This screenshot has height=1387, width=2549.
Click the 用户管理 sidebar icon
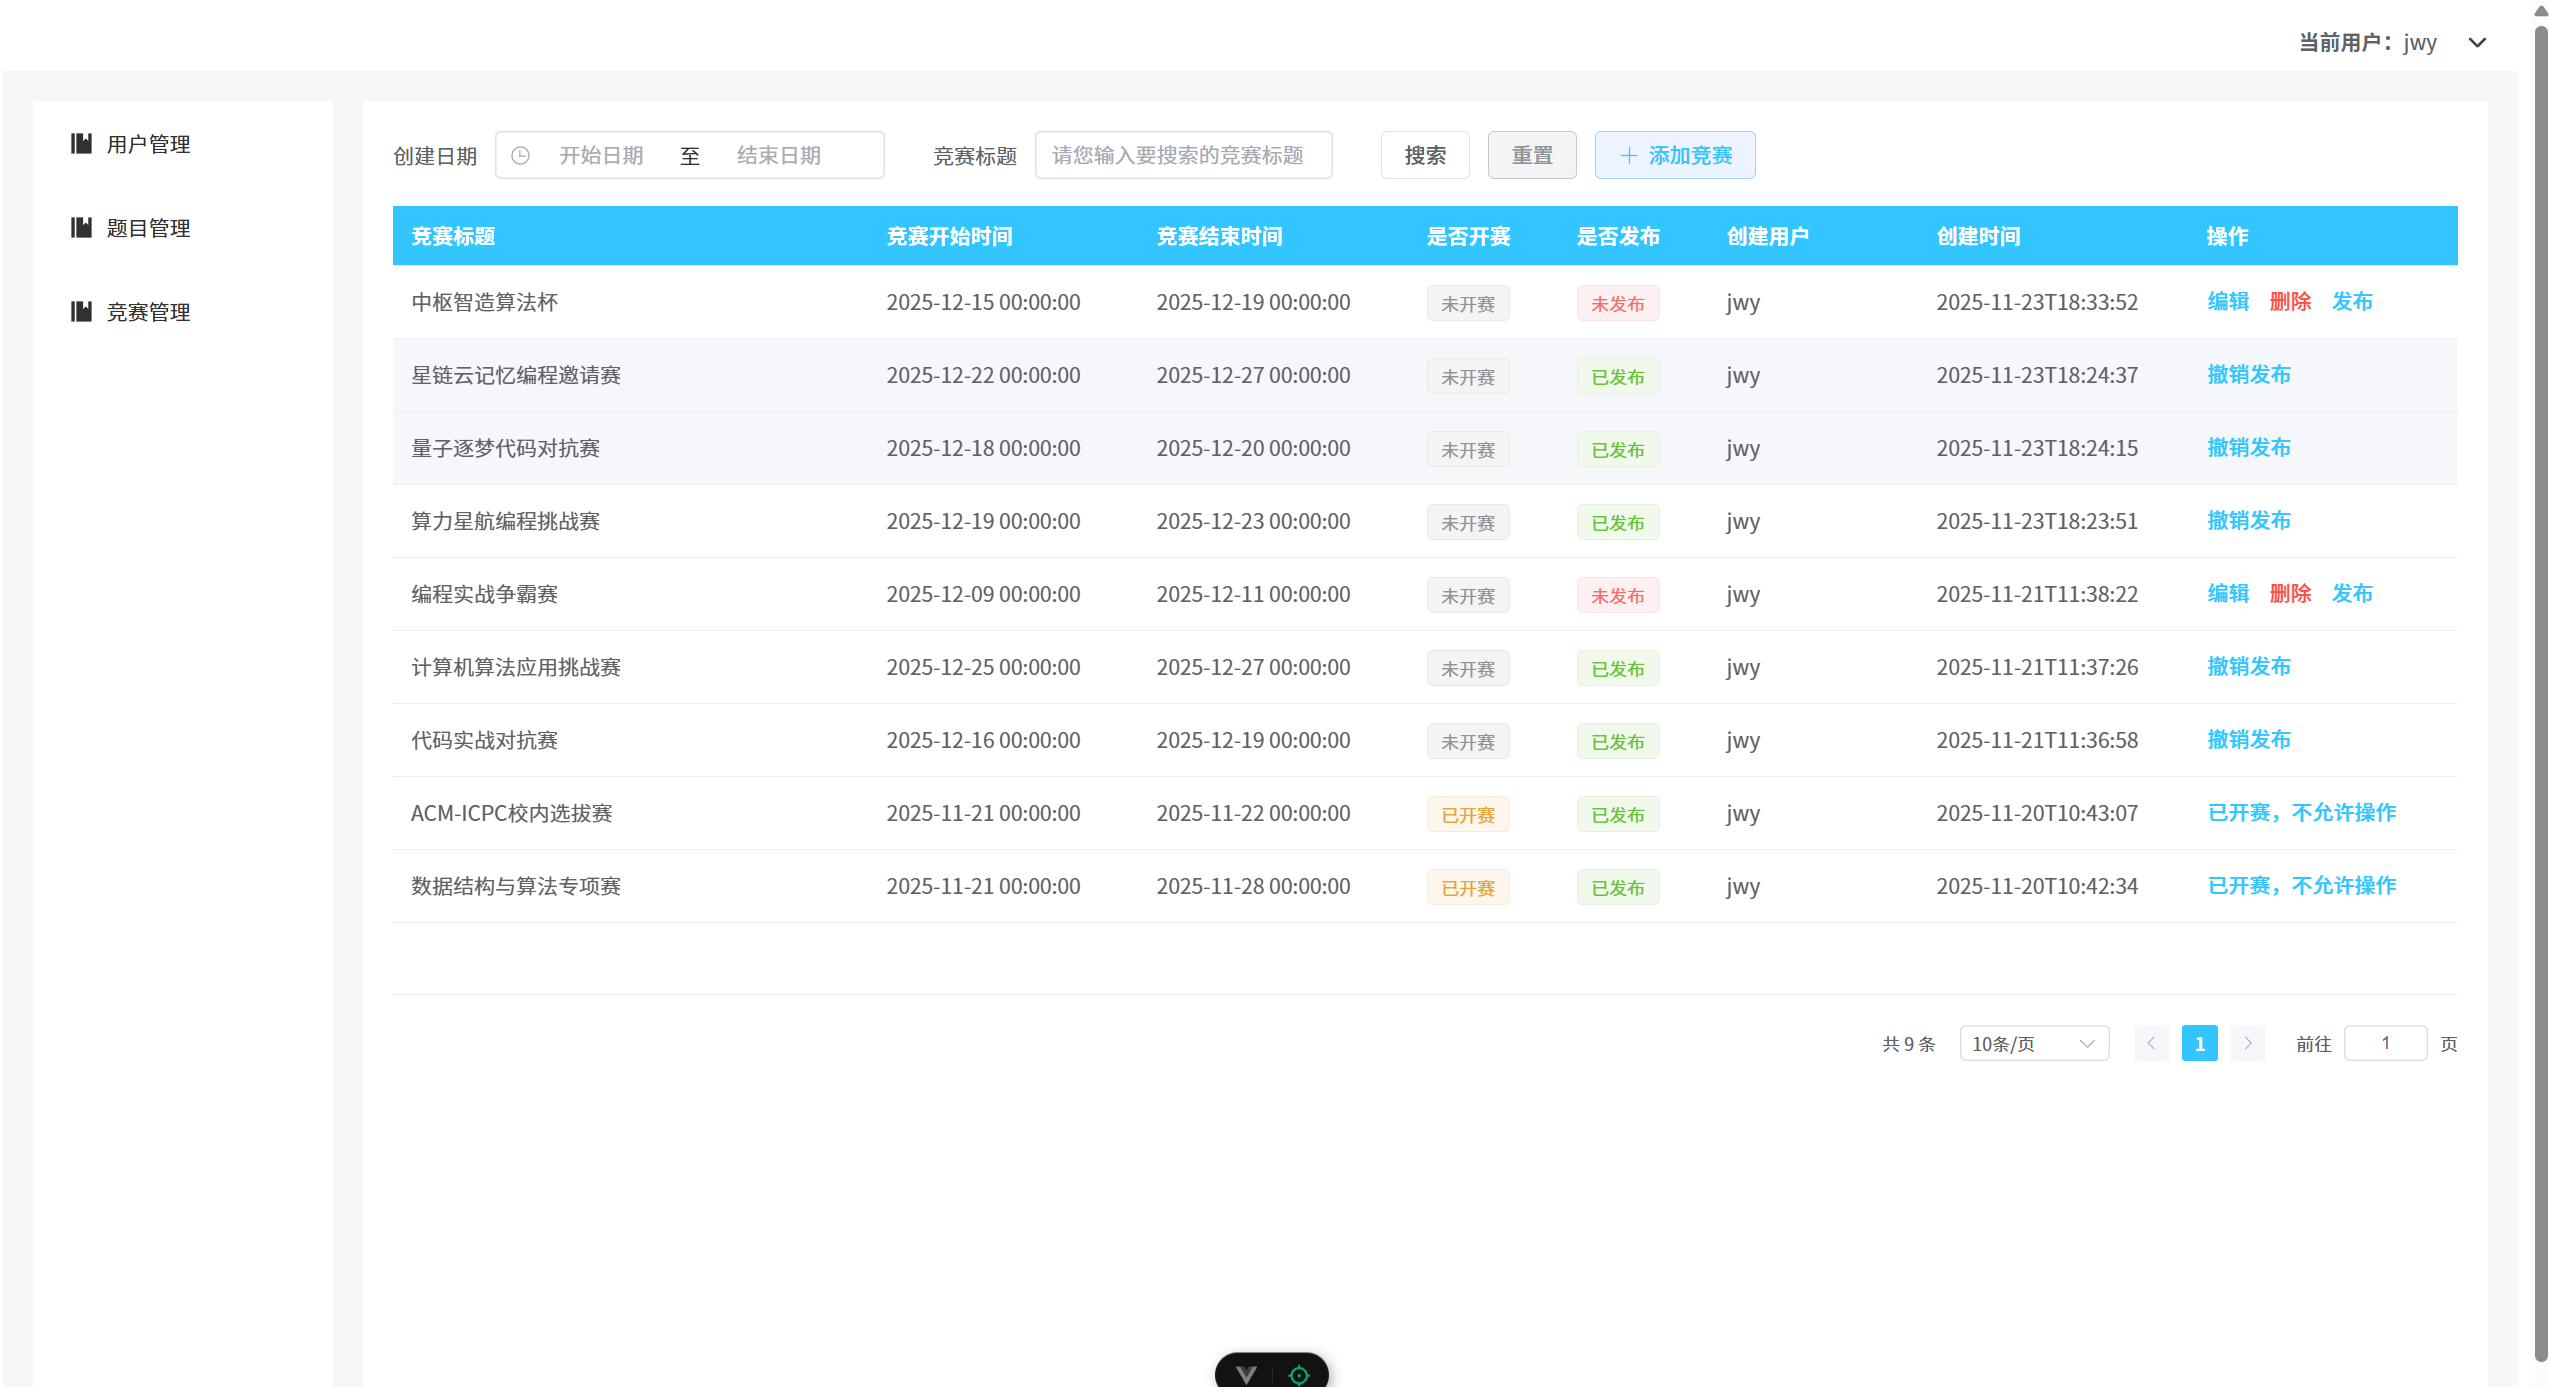81,144
